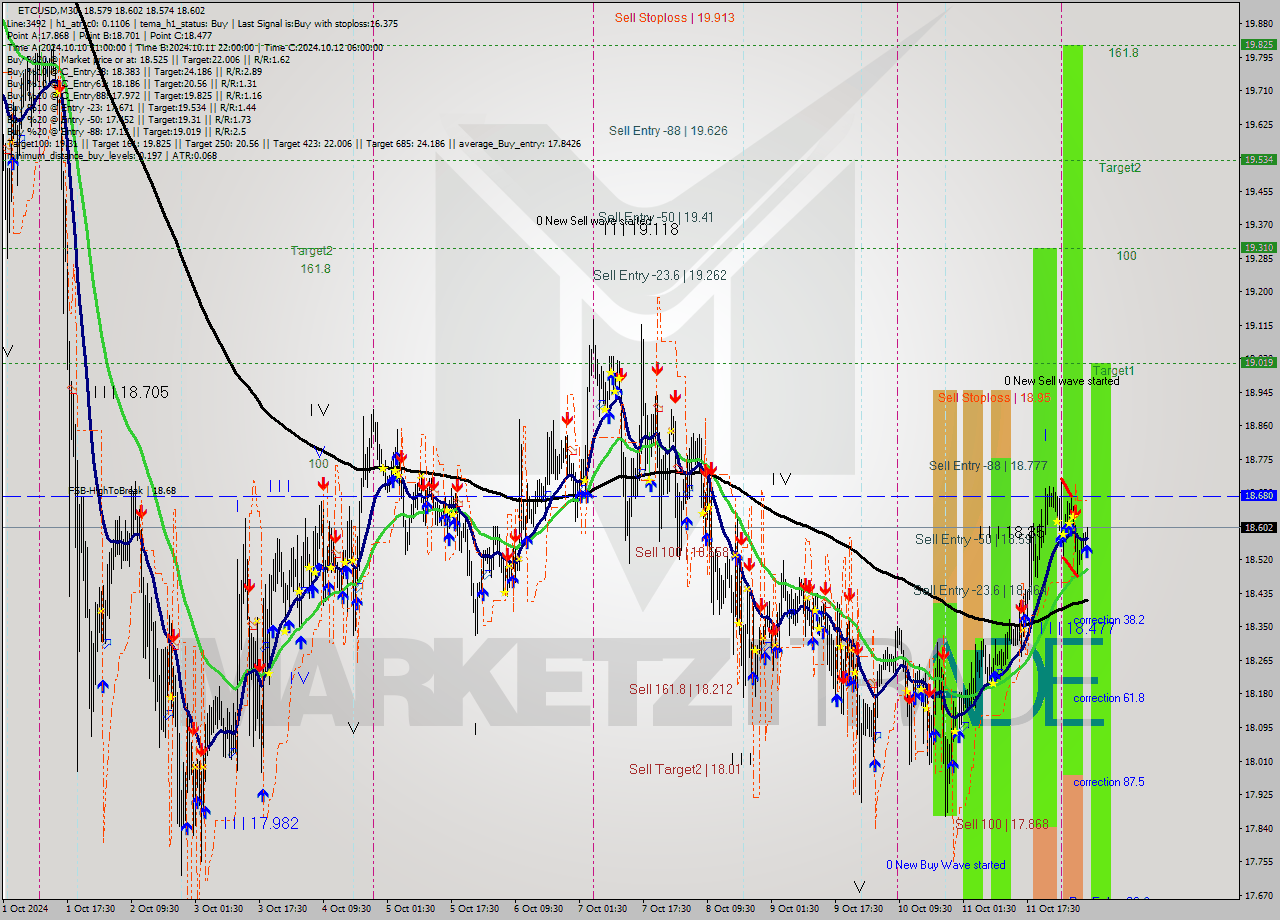Click the 19.019 green price tag
1280x920 pixels.
pos(1257,362)
